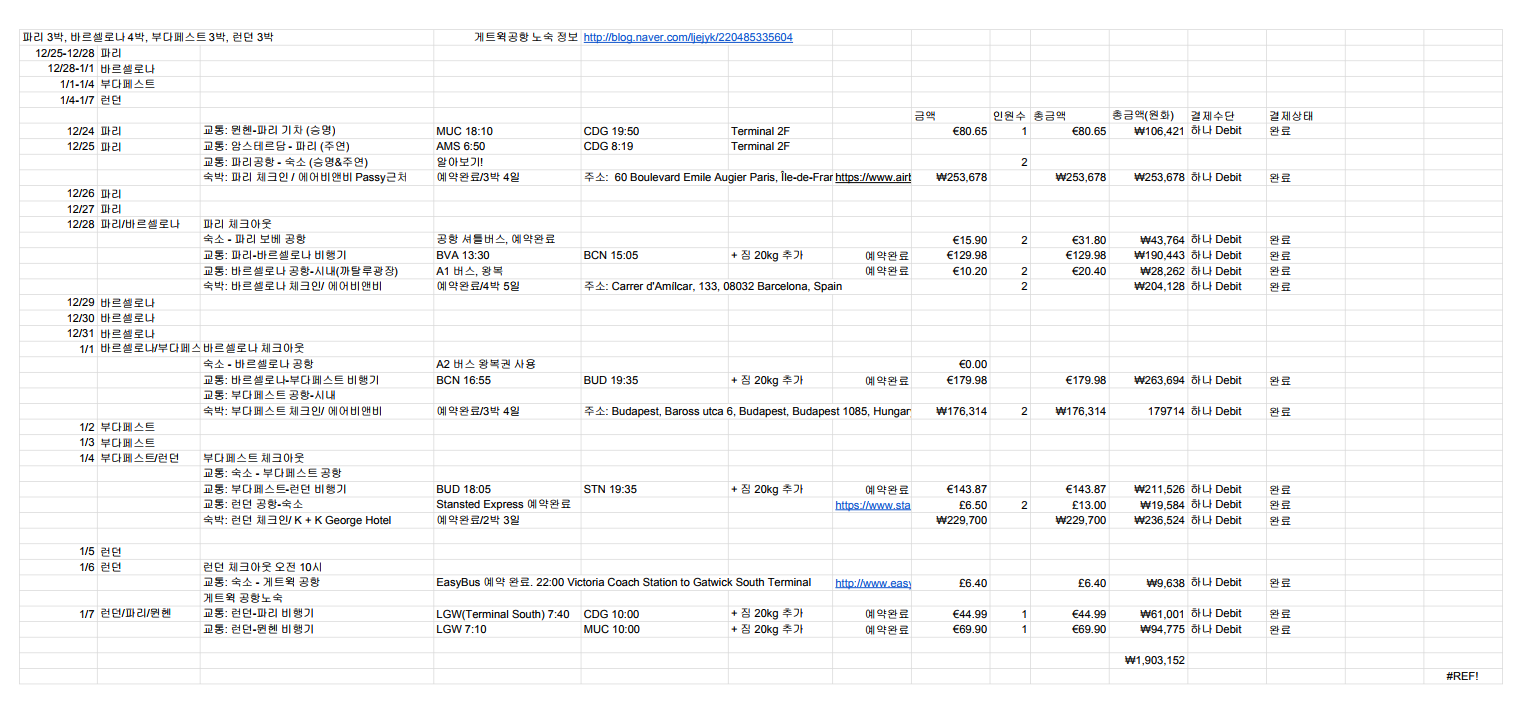Select the MUC 18:10 departure cell
The image size is (1515, 701).
click(465, 131)
